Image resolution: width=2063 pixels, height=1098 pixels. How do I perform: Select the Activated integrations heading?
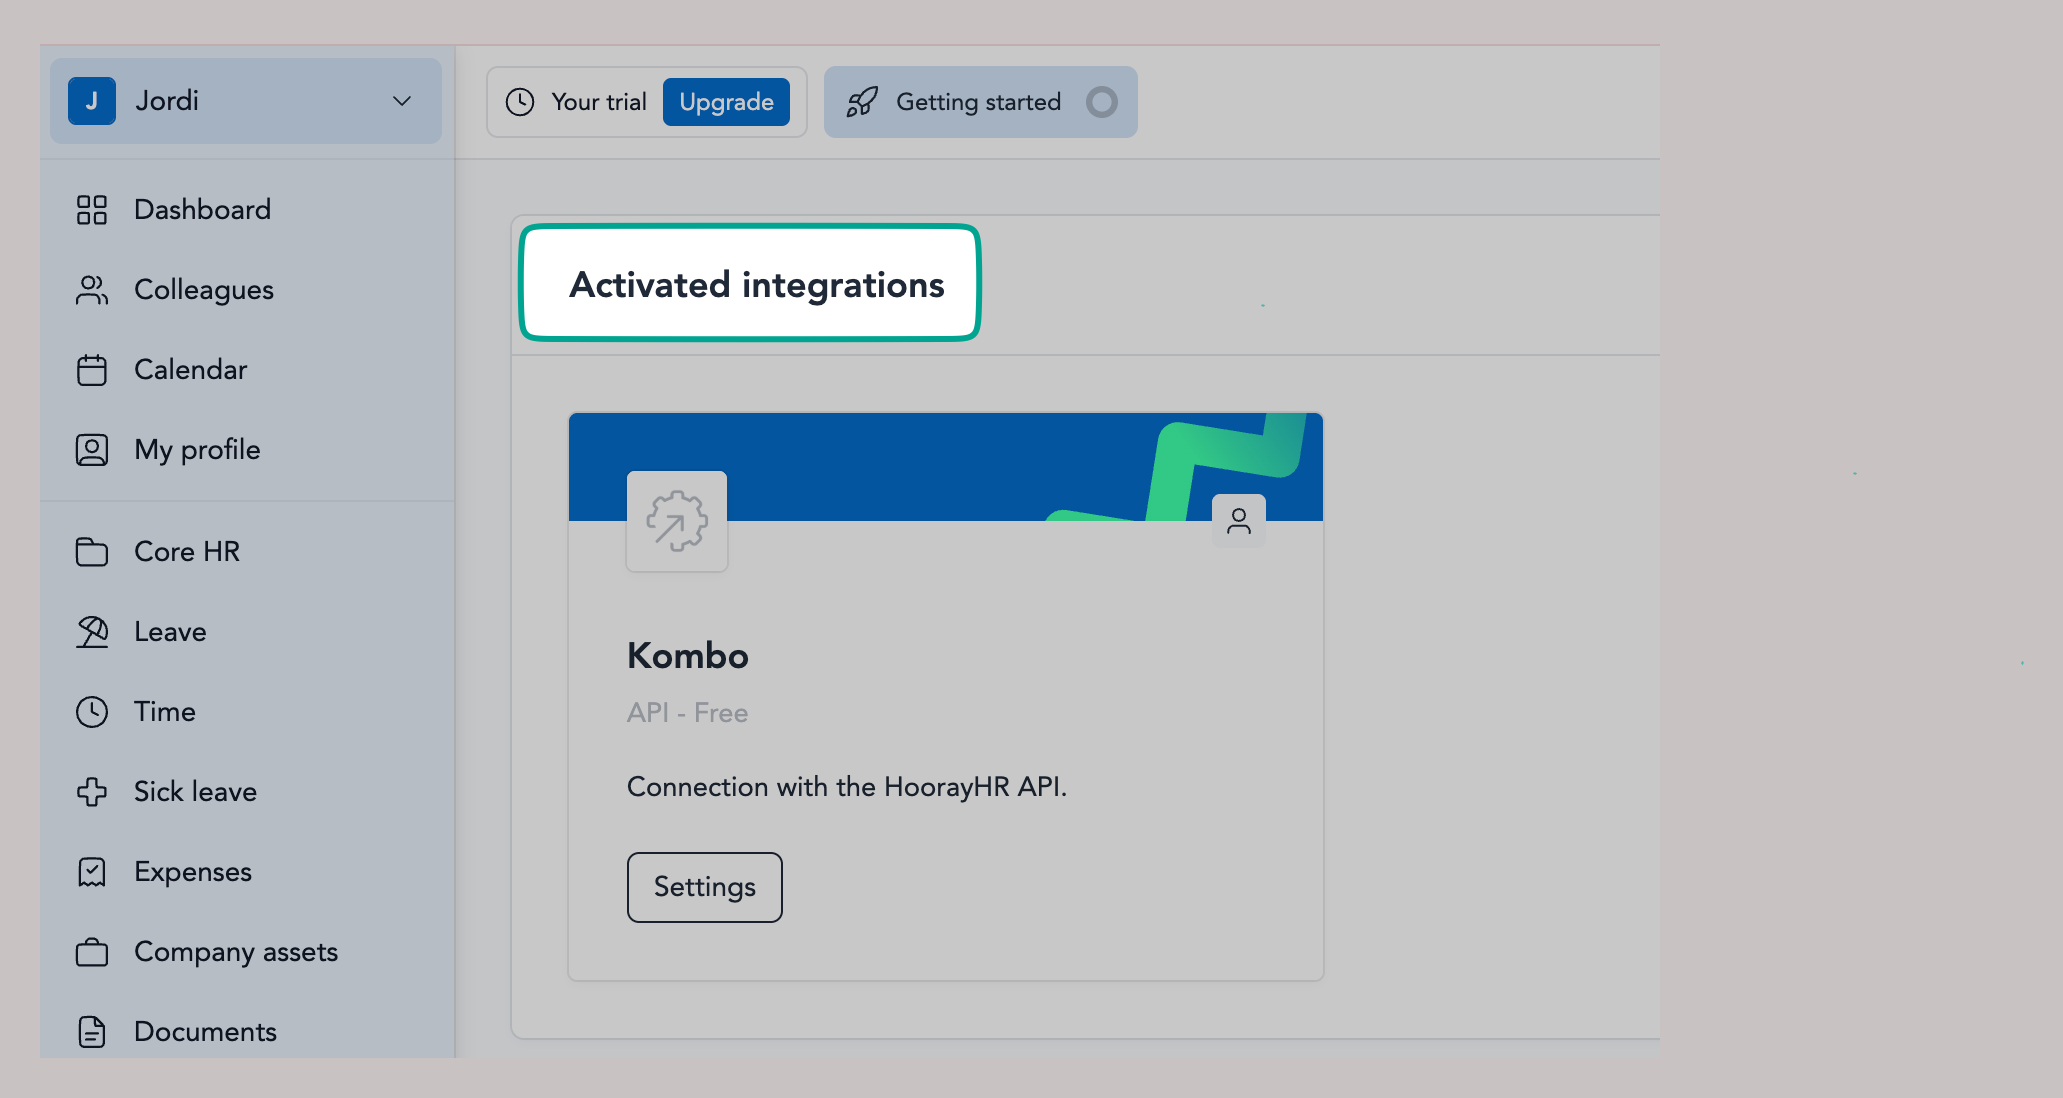click(x=756, y=285)
